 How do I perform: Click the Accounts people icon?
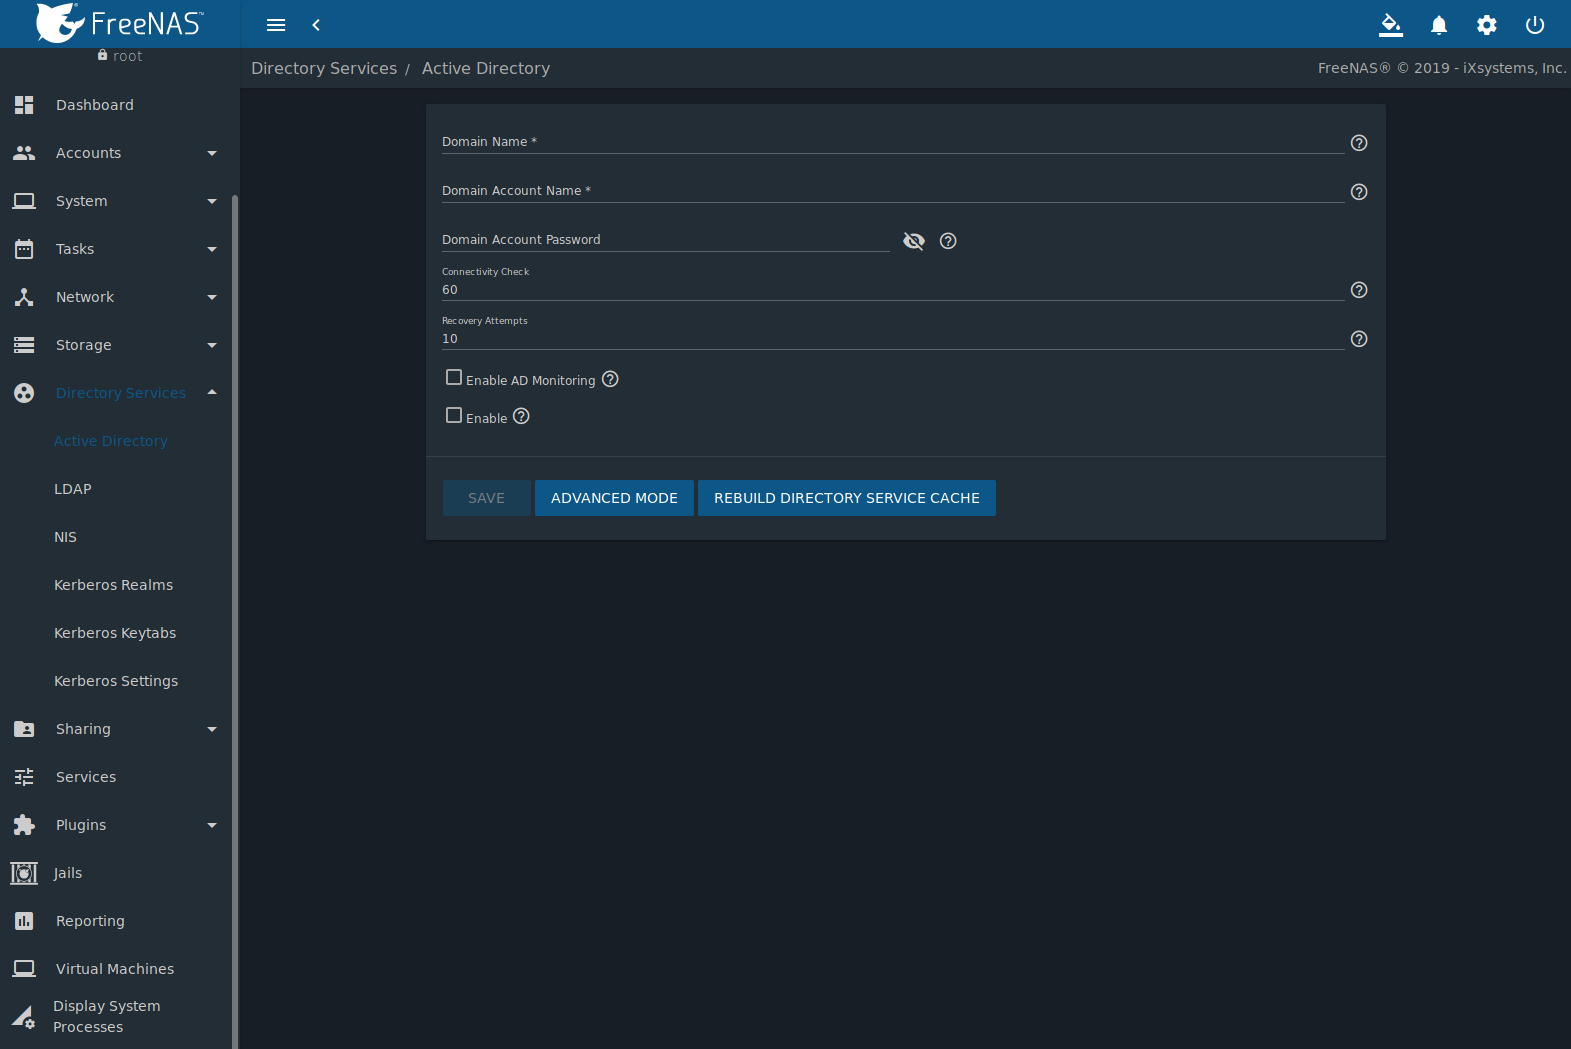[x=24, y=153]
